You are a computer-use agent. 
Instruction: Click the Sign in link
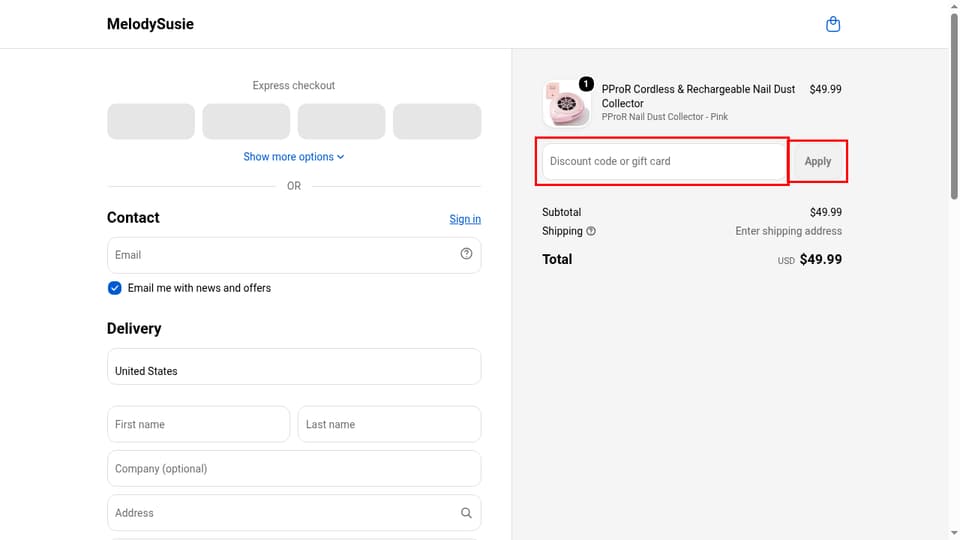coord(465,219)
